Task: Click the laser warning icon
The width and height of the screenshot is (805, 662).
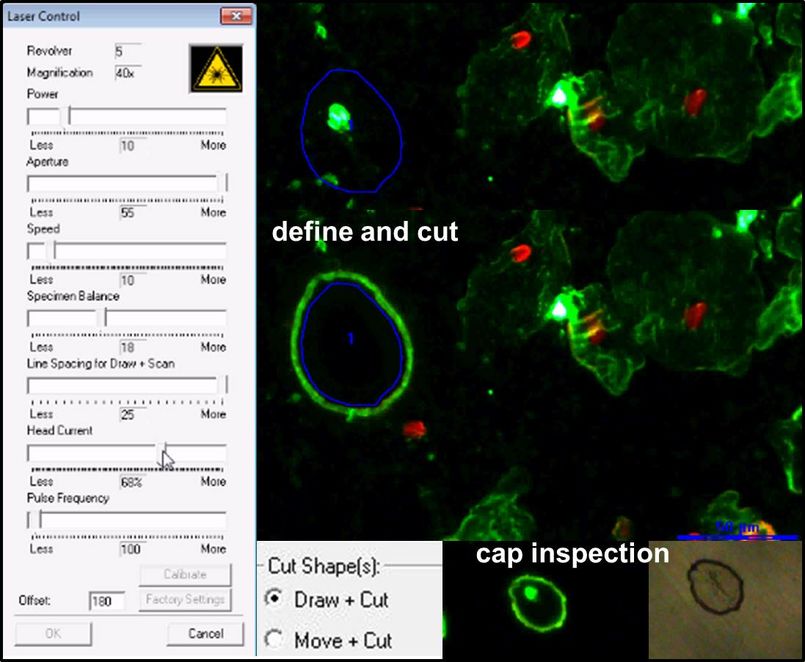Action: click(x=214, y=68)
